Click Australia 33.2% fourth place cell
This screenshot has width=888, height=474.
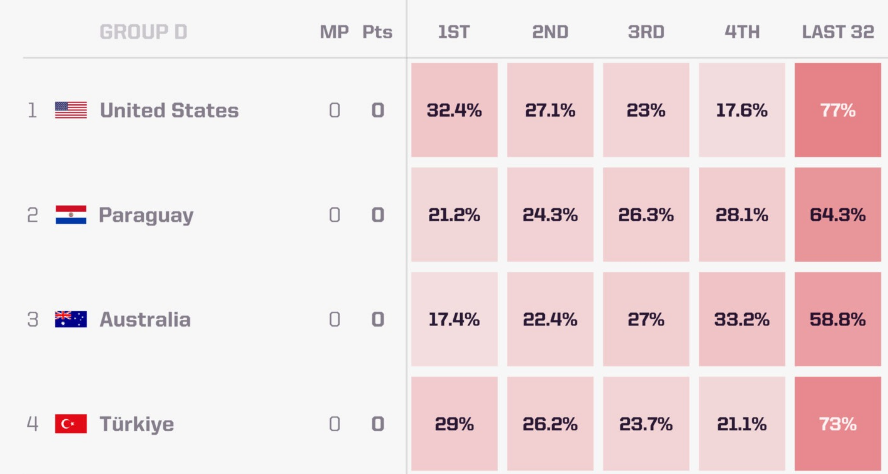(x=742, y=319)
